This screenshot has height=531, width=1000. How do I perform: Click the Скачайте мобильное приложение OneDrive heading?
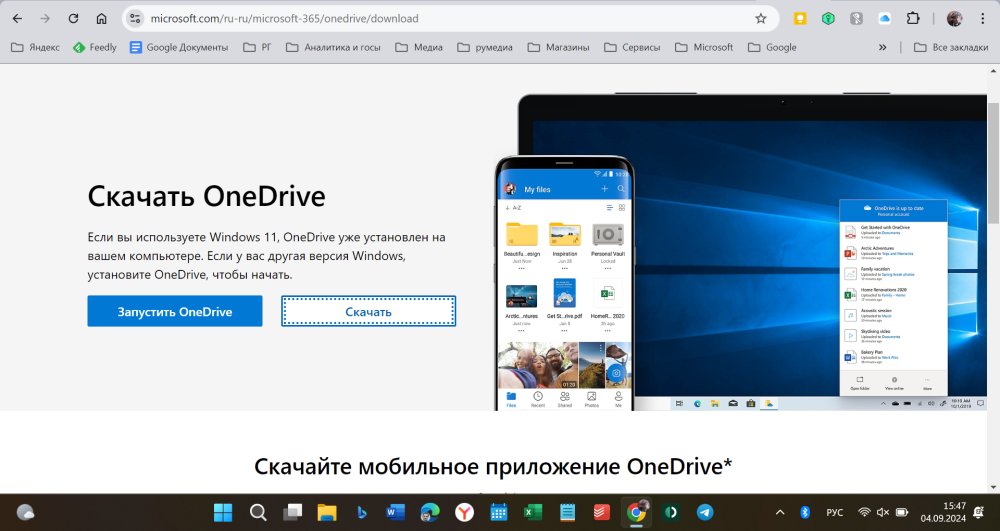(x=493, y=467)
